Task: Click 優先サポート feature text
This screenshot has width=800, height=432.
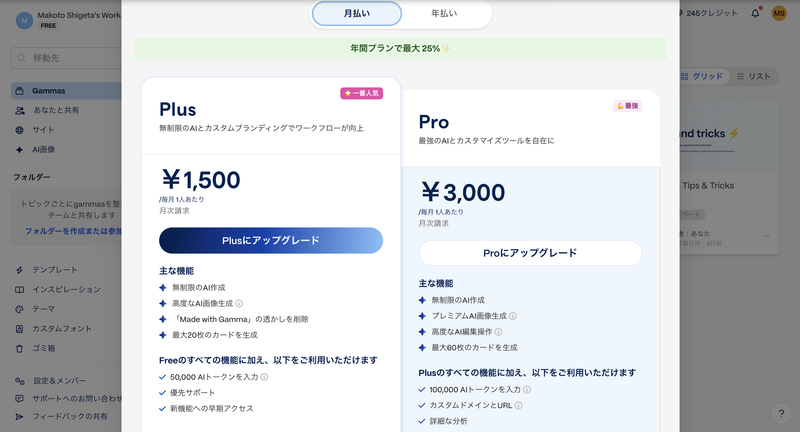Action: (x=192, y=393)
